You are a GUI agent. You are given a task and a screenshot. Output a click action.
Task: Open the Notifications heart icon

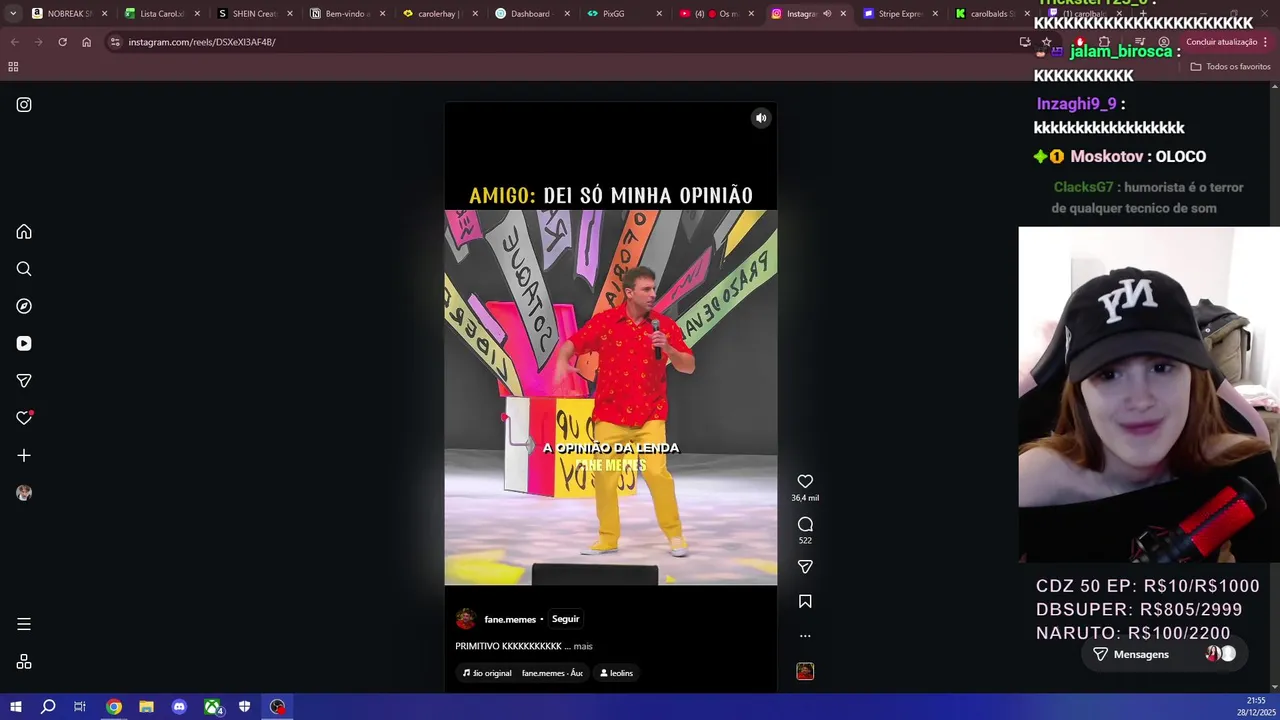(24, 418)
